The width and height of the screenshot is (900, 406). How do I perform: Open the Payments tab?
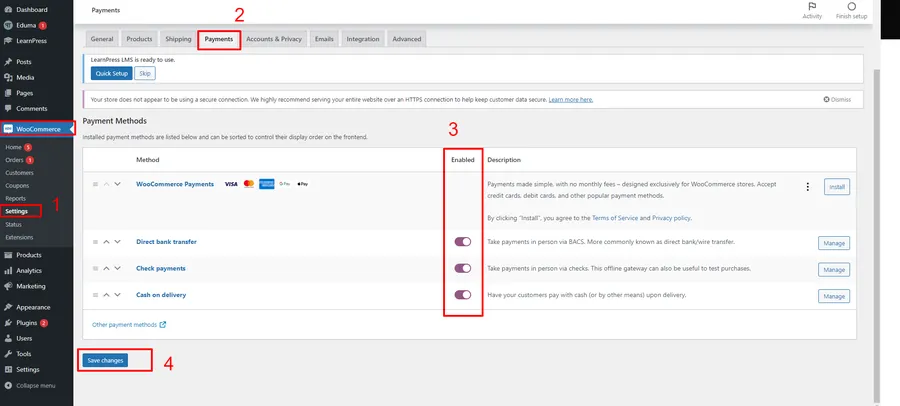coord(219,39)
